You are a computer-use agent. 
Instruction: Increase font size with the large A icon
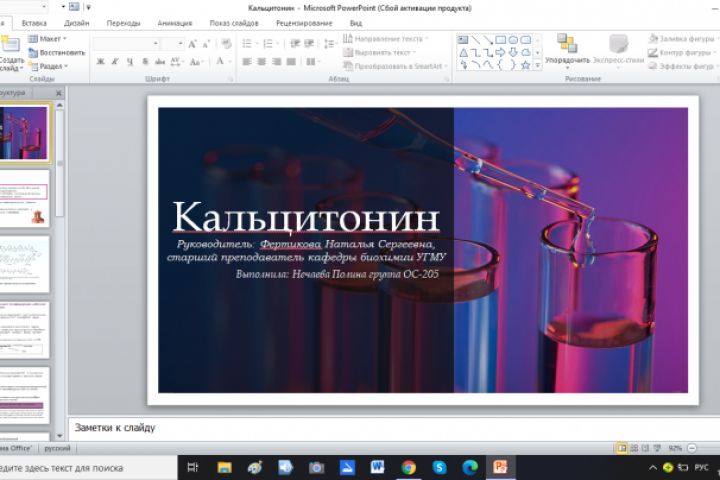tap(192, 44)
